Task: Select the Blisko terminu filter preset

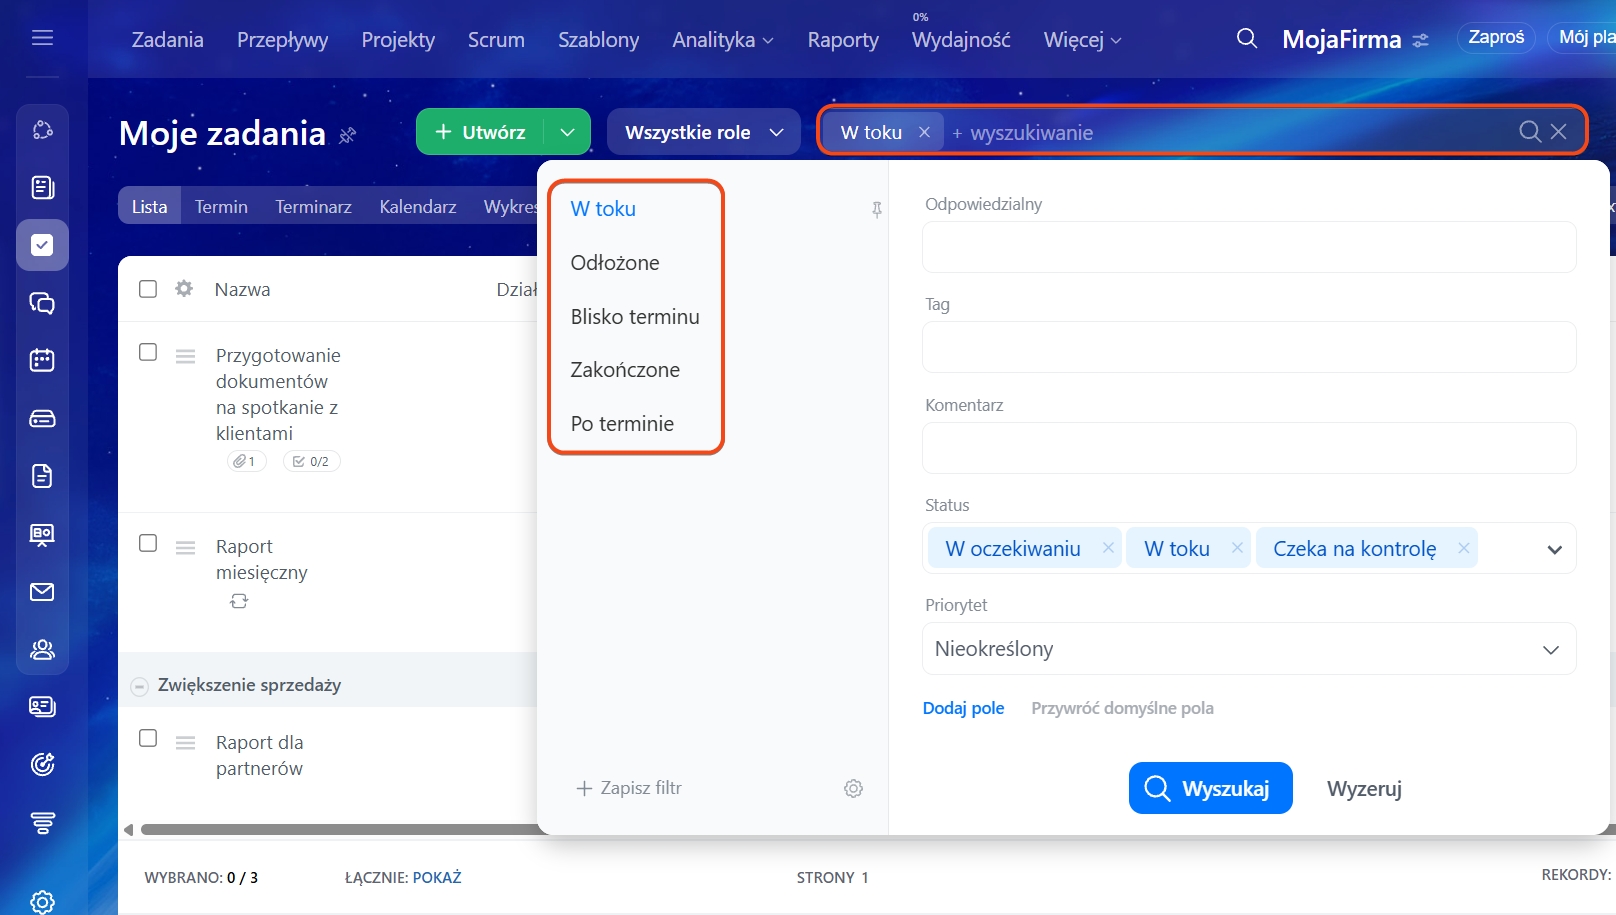Action: point(635,317)
